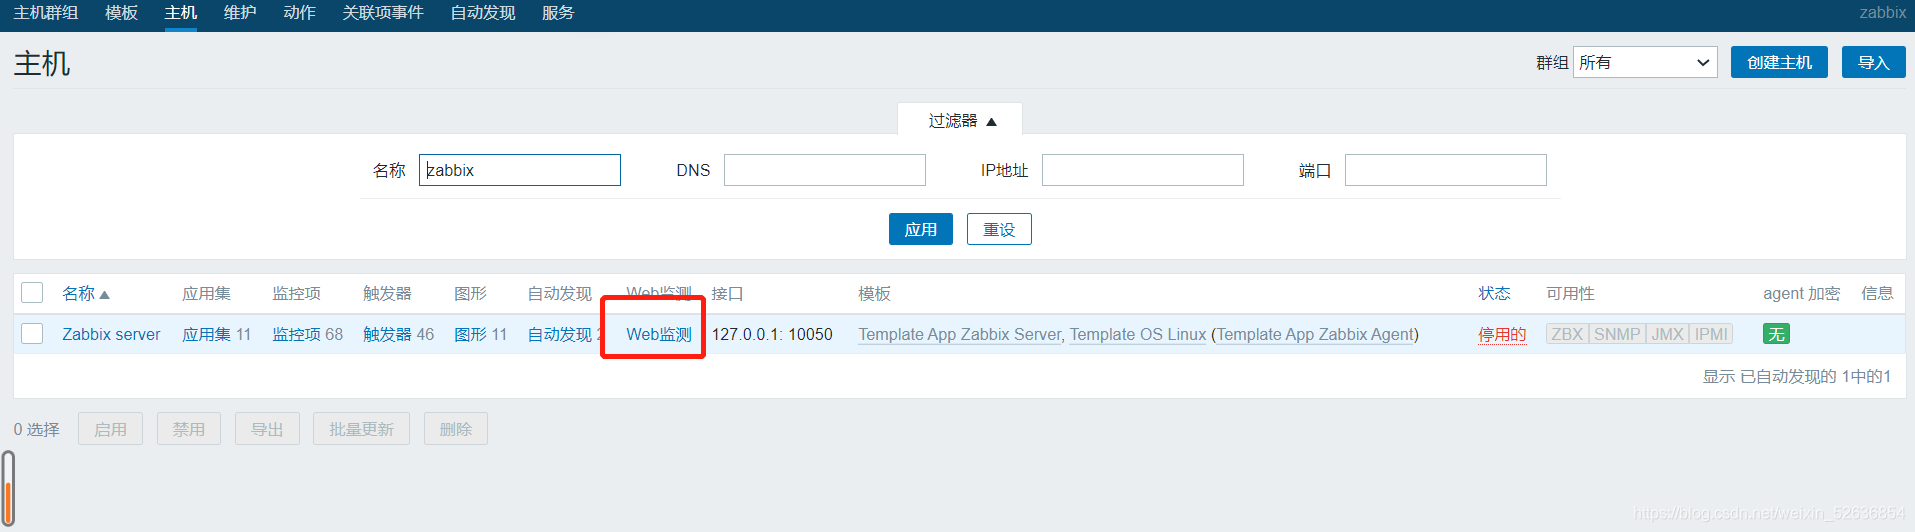Open 图形 11 for Zabbix server
This screenshot has height=532, width=1915.
tap(470, 334)
